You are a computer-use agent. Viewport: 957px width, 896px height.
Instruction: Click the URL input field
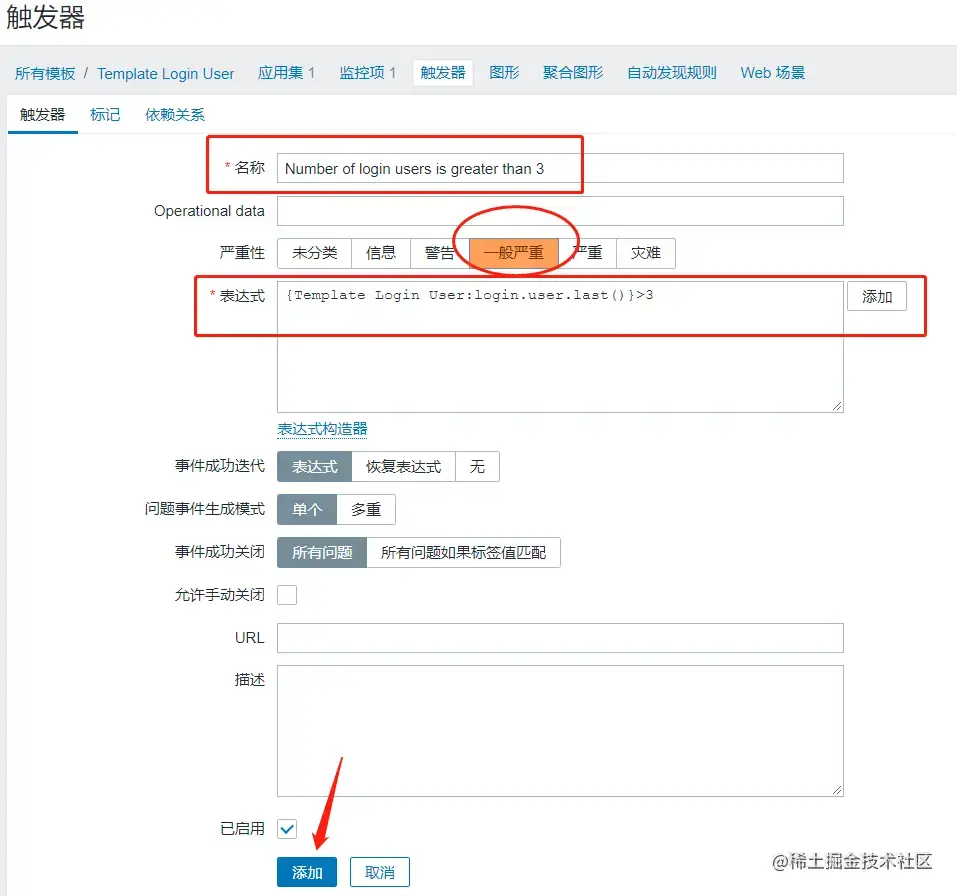[x=560, y=638]
